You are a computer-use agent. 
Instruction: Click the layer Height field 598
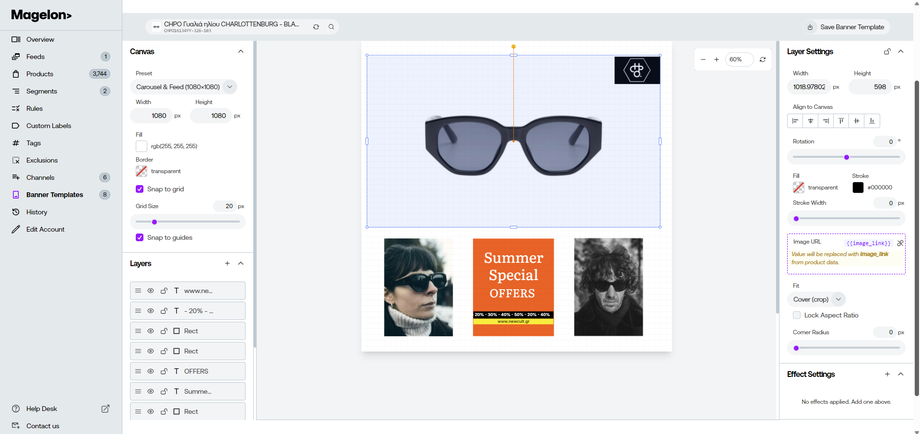tap(870, 87)
